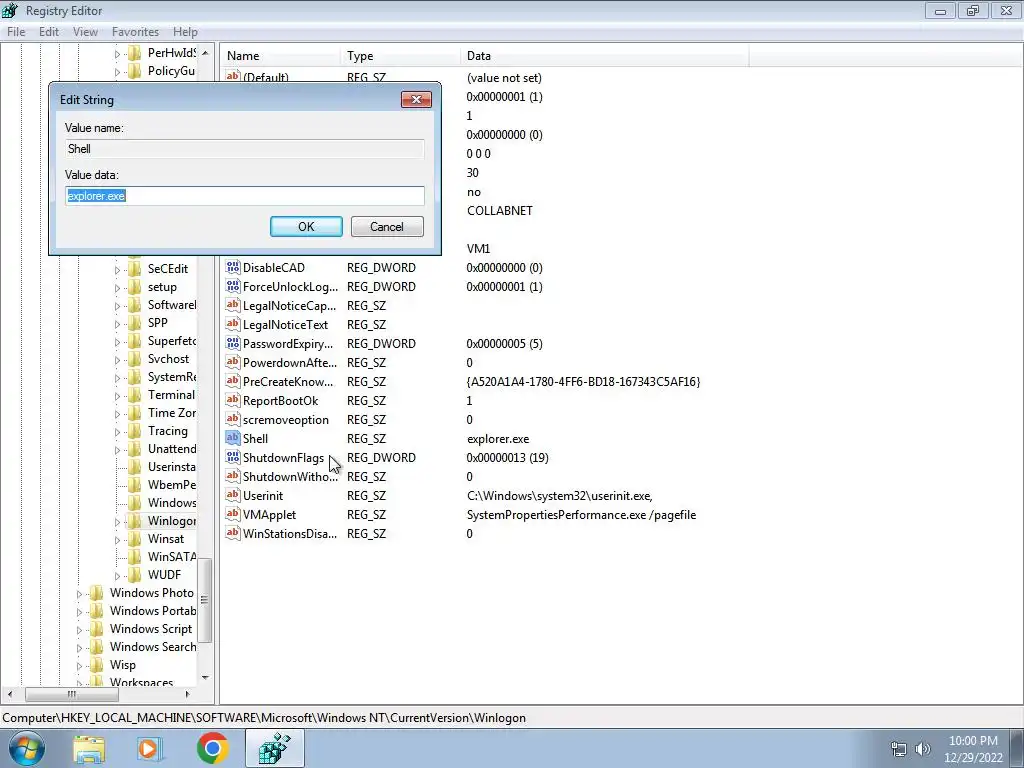Expand the SPP registry key
This screenshot has width=1024, height=768.
117,323
